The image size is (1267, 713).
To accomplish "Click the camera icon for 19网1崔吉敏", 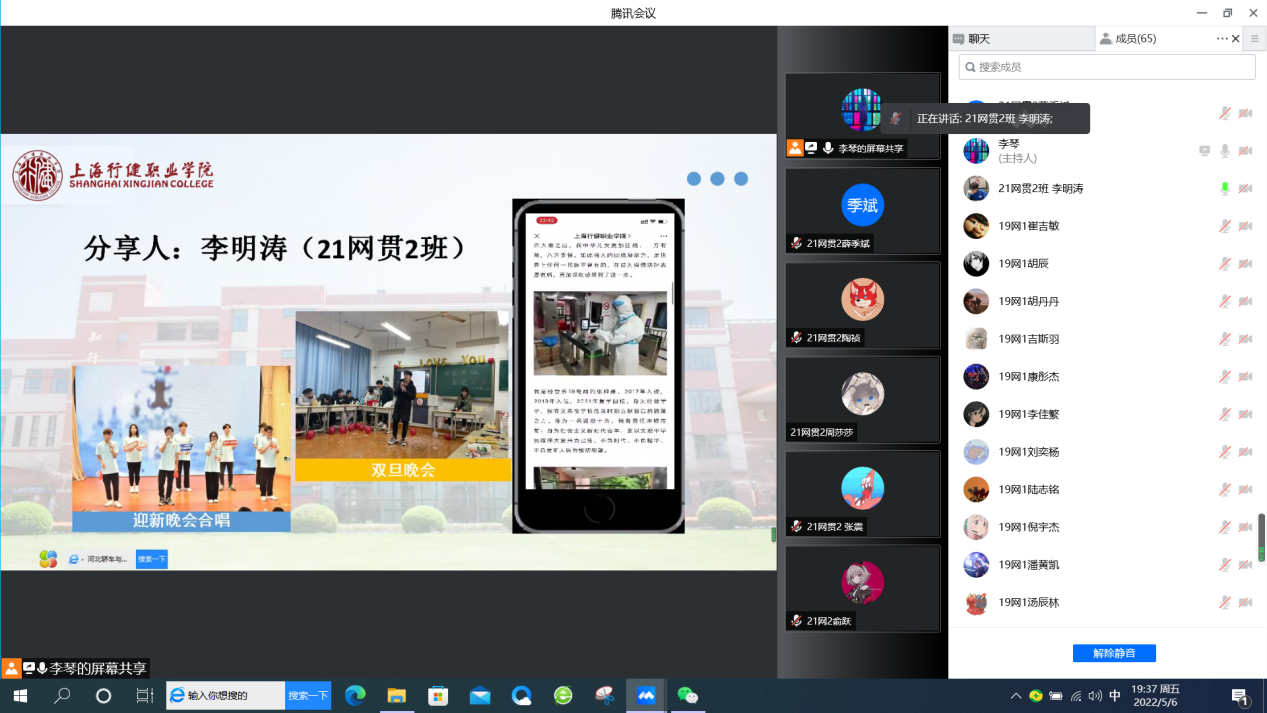I will pos(1245,226).
